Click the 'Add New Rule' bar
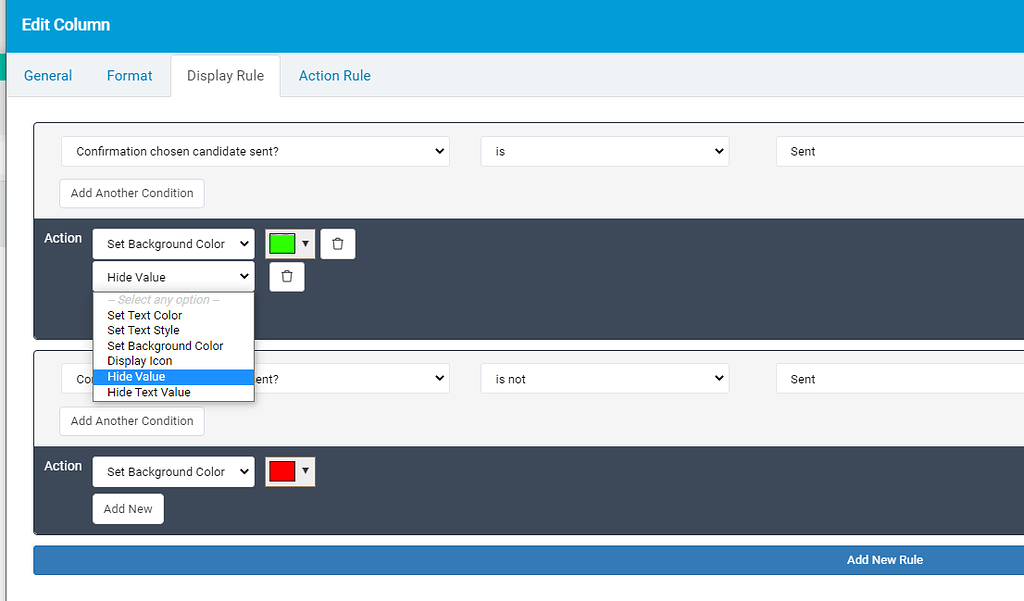The width and height of the screenshot is (1024, 601). pyautogui.click(x=884, y=559)
